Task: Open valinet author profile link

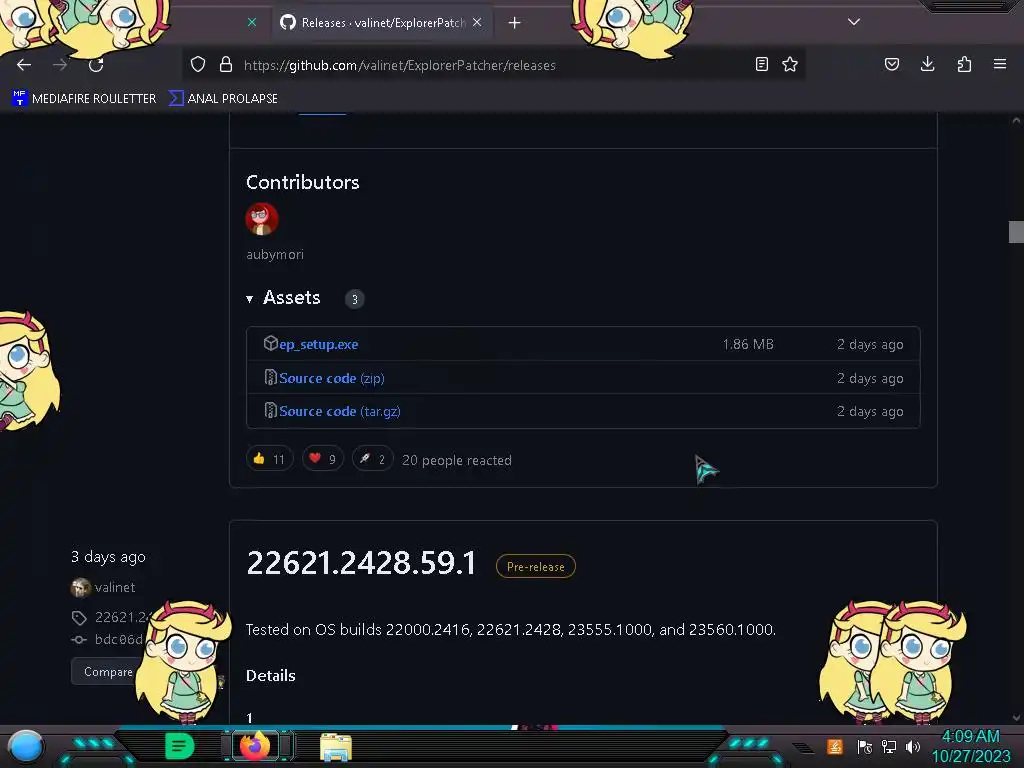Action: click(115, 587)
